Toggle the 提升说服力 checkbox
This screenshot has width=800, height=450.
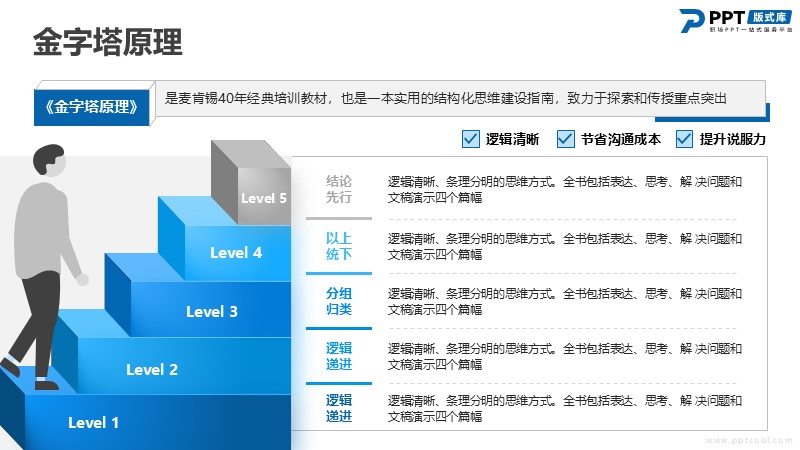coord(684,139)
